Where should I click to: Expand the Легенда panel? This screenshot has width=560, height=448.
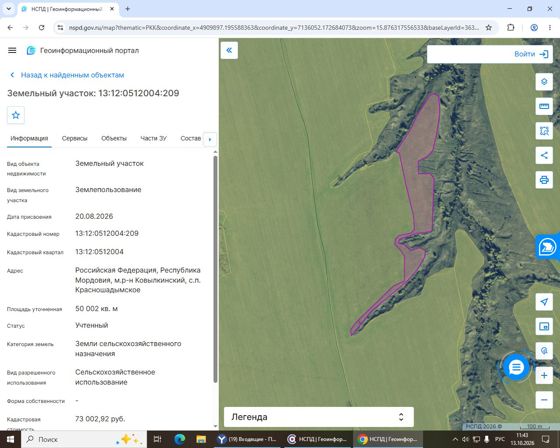click(319, 417)
